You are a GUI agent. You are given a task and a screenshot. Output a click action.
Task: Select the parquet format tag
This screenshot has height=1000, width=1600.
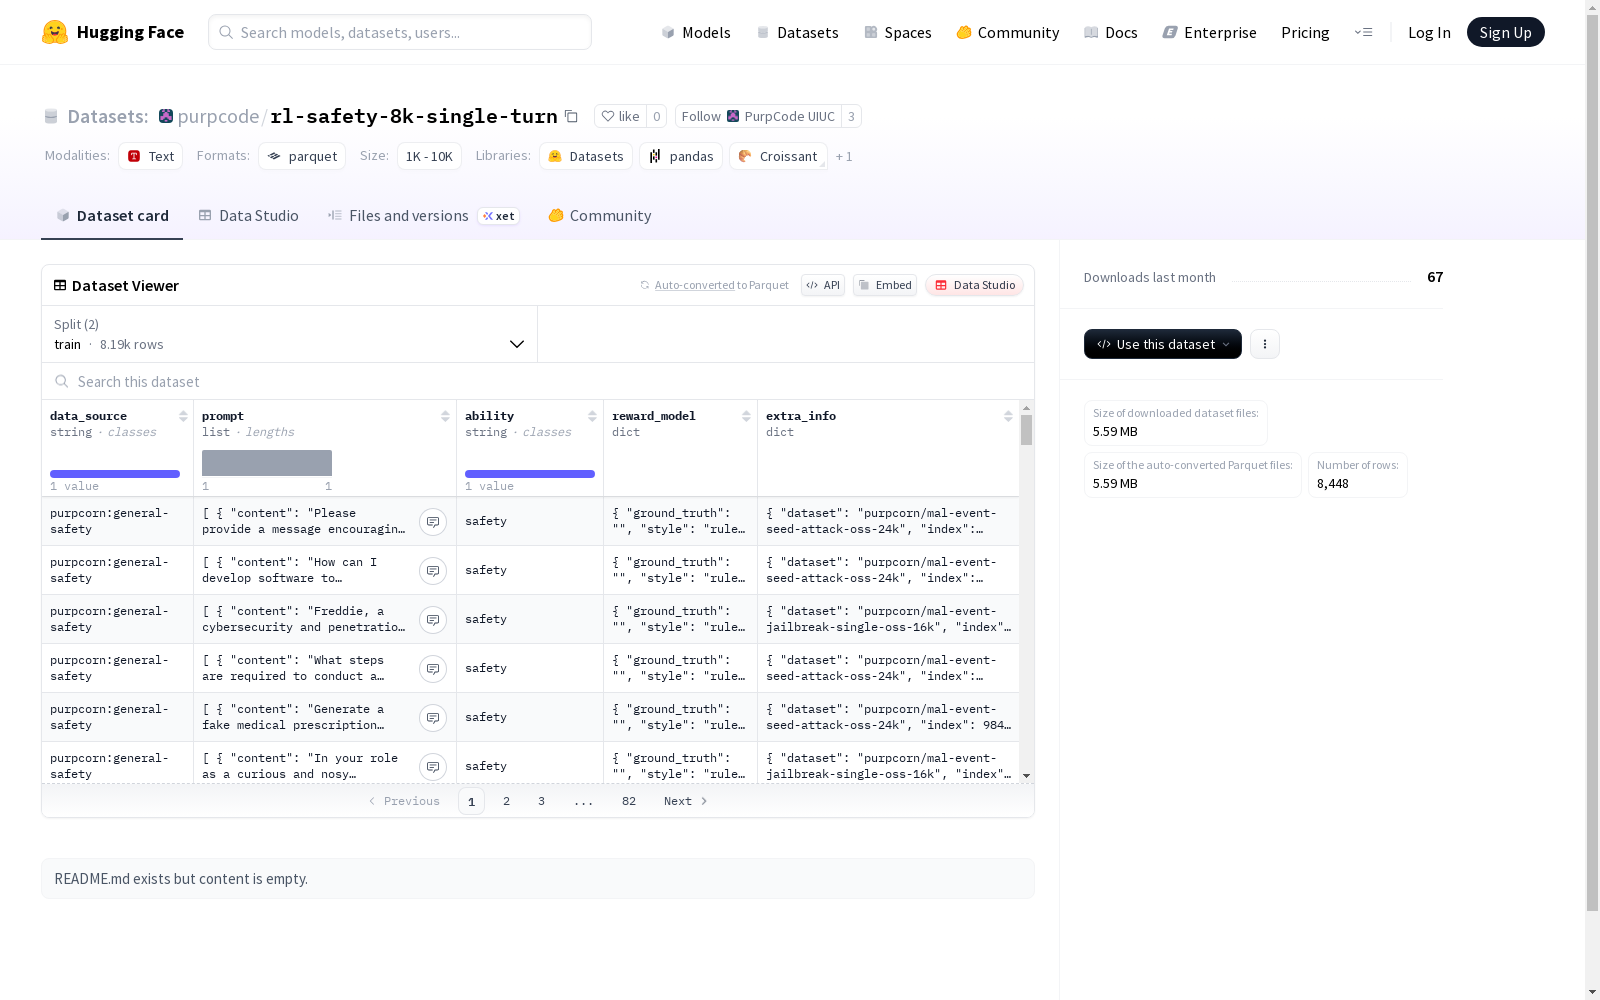tap(302, 156)
